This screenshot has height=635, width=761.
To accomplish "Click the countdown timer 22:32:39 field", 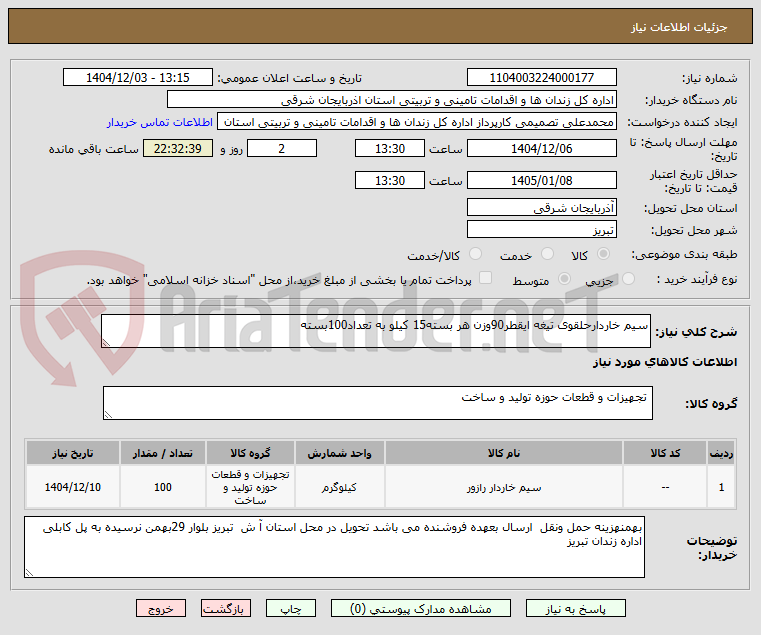I will [178, 149].
